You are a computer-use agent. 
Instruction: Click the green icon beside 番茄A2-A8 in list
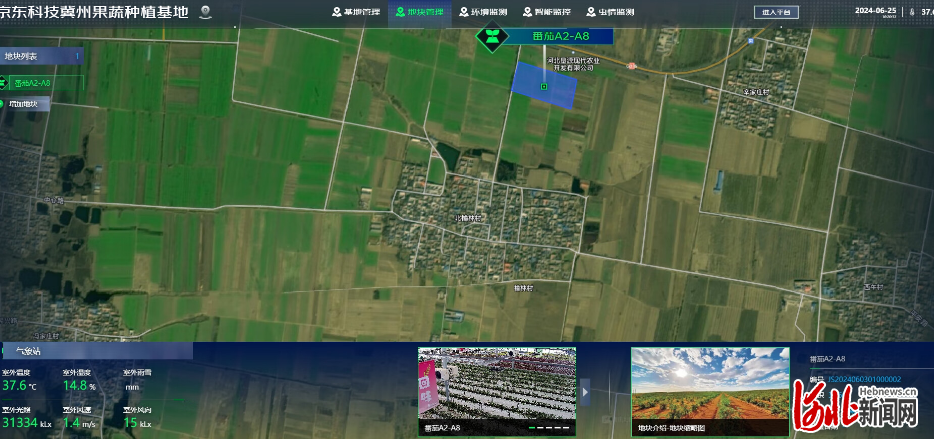click(x=6, y=82)
